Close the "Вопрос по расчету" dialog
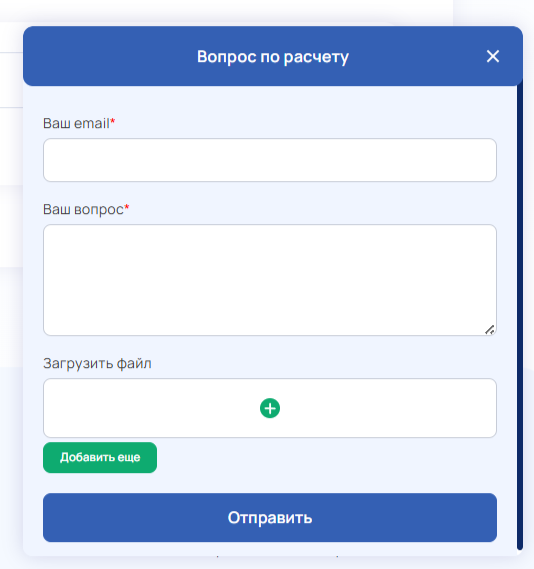 tap(493, 56)
